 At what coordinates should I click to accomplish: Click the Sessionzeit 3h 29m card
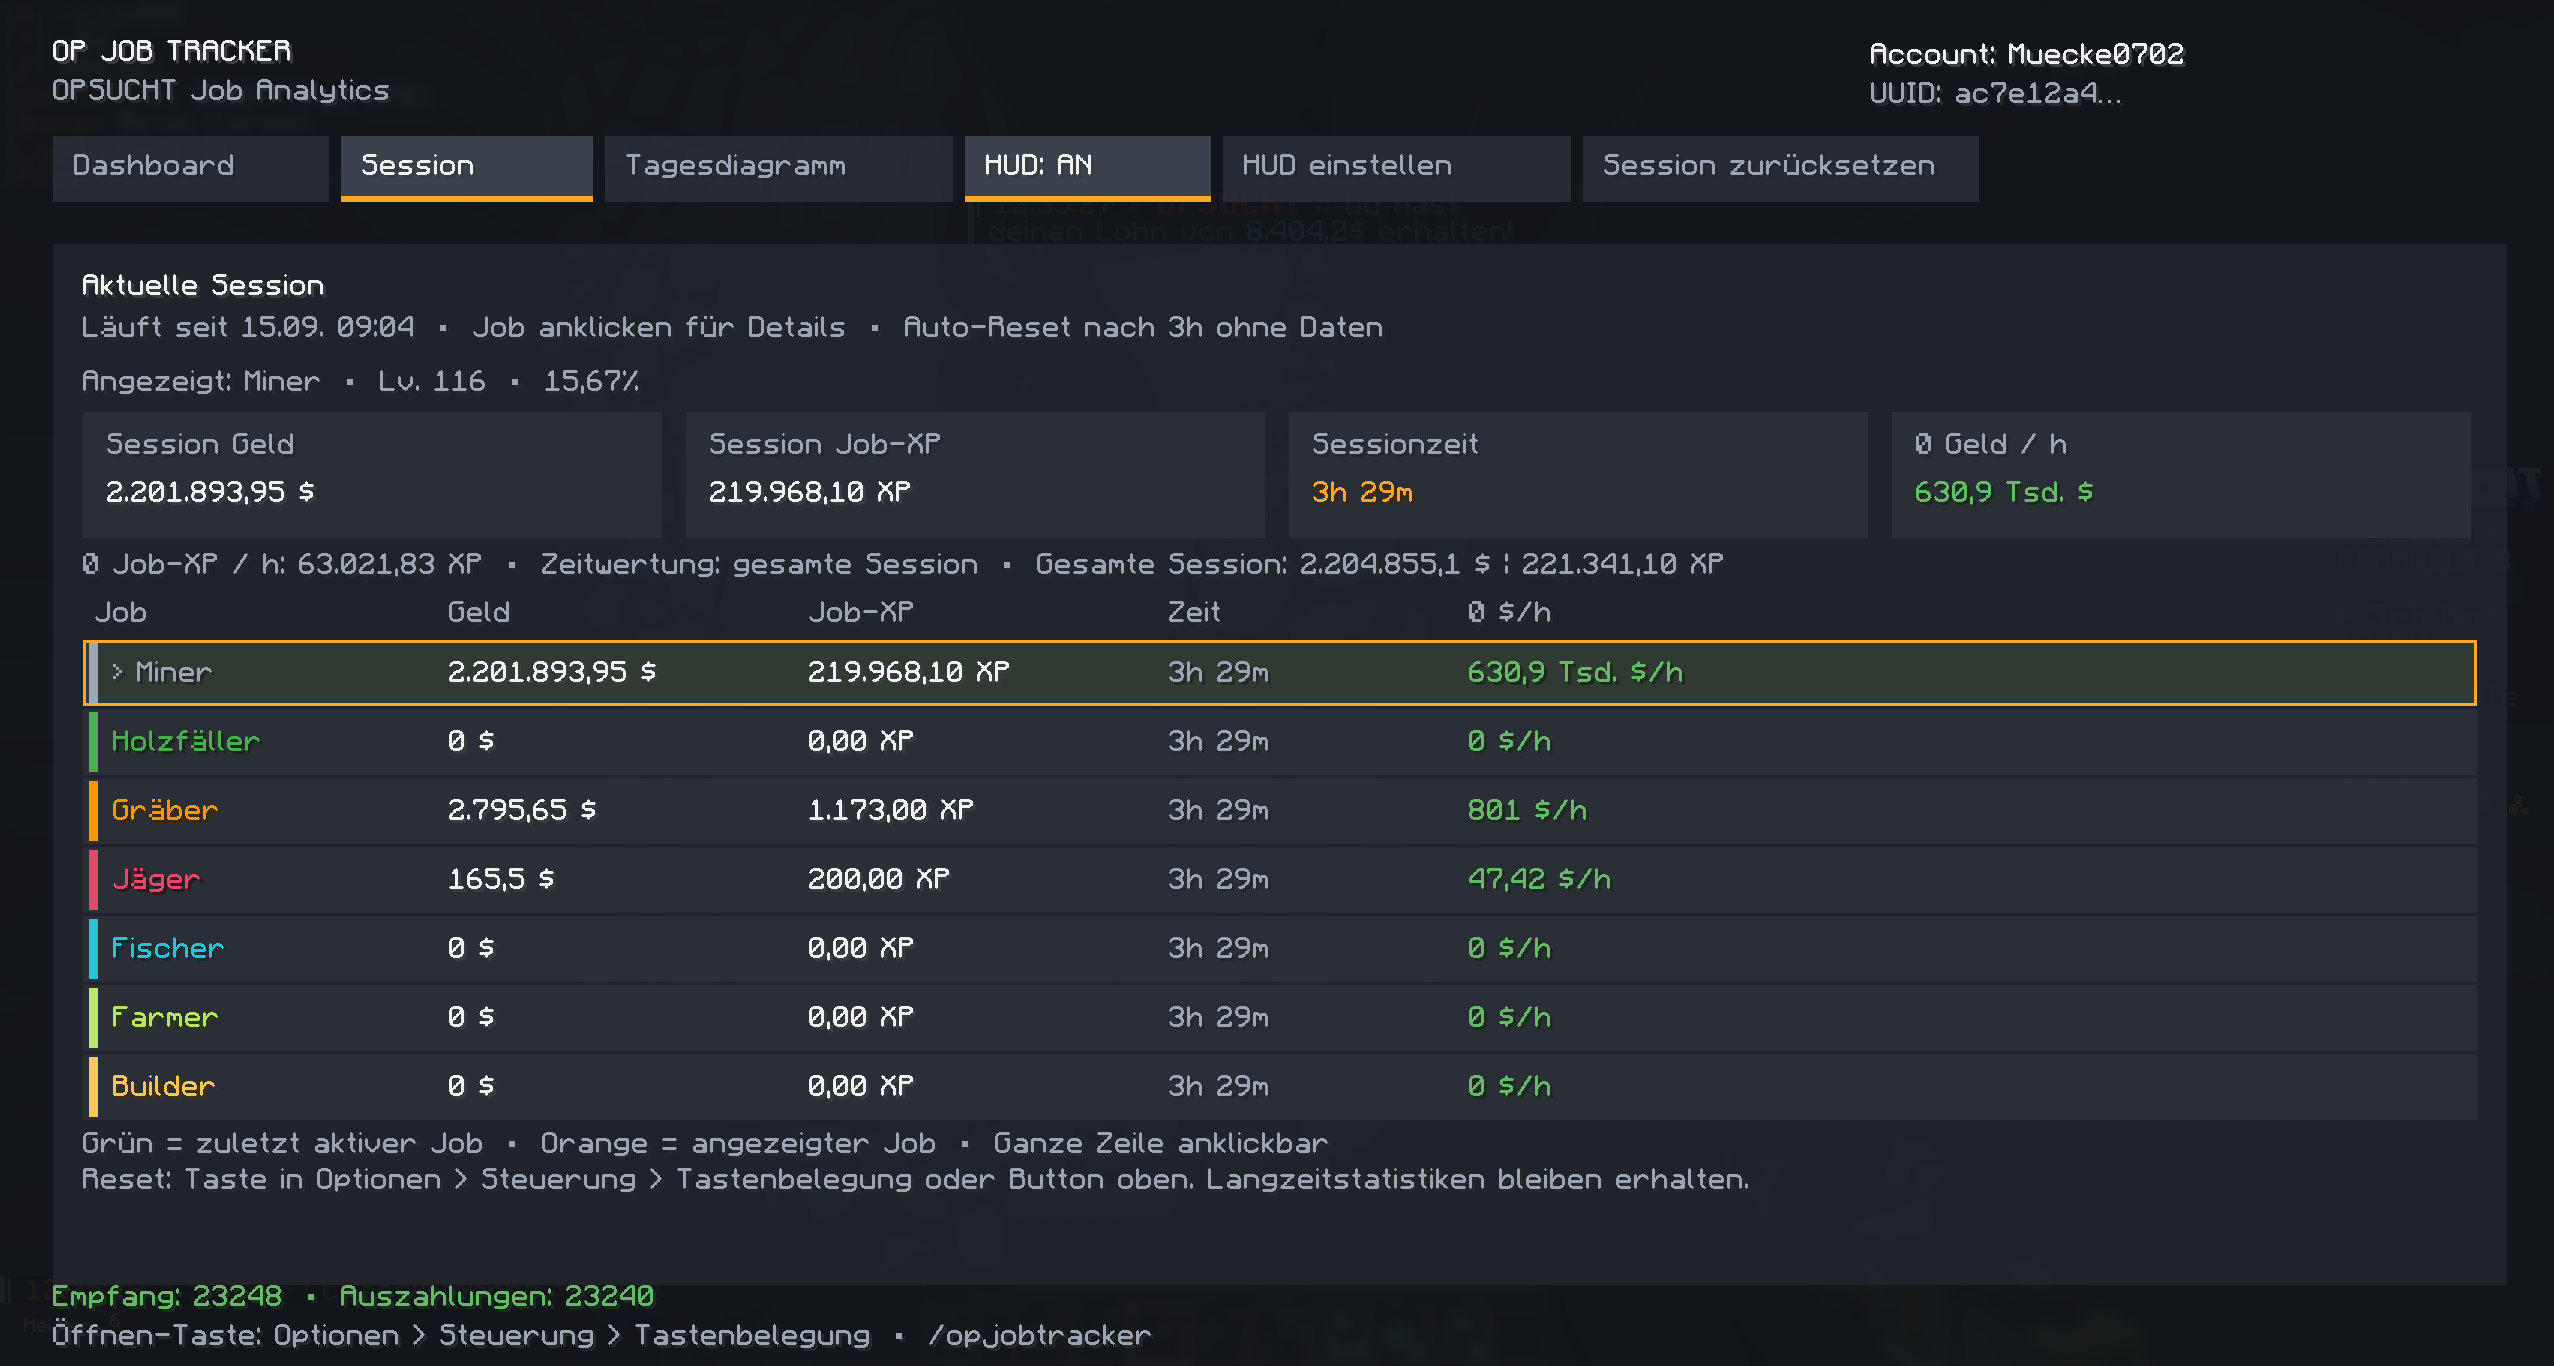[x=1578, y=475]
